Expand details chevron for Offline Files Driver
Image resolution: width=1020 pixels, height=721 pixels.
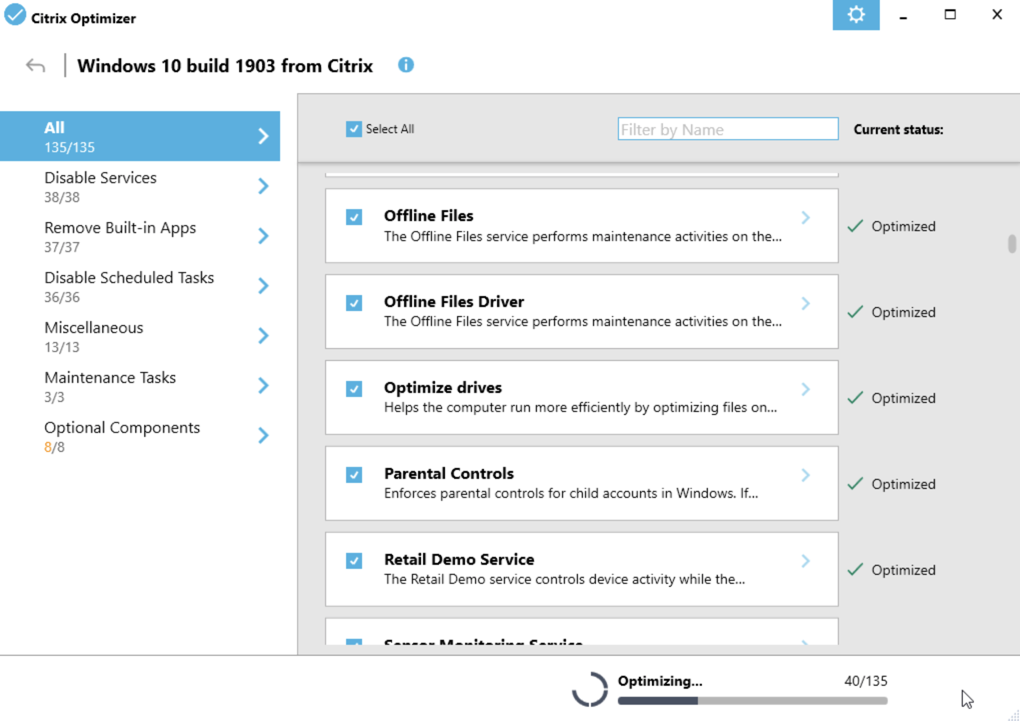click(805, 303)
